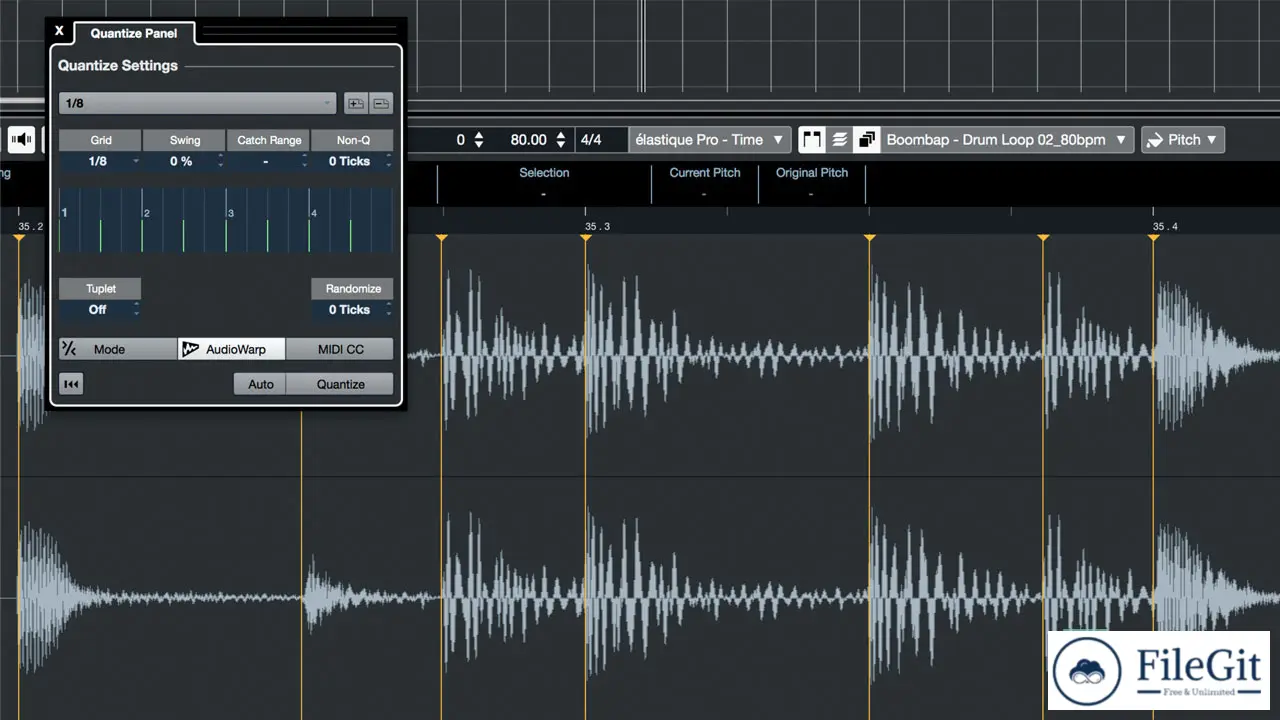Adjust the Swing percentage stepper arrows
1280x720 pixels.
219,161
